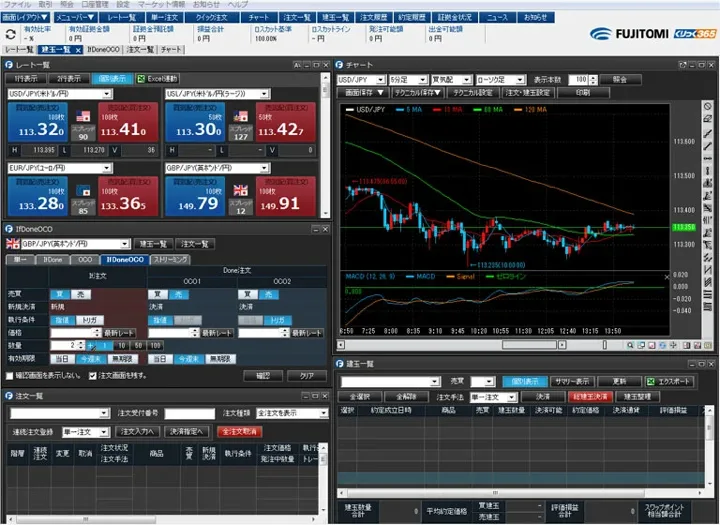Viewport: 720px width, 525px height.
Task: Click the crosshair icon below the chart
Action: 673,345
